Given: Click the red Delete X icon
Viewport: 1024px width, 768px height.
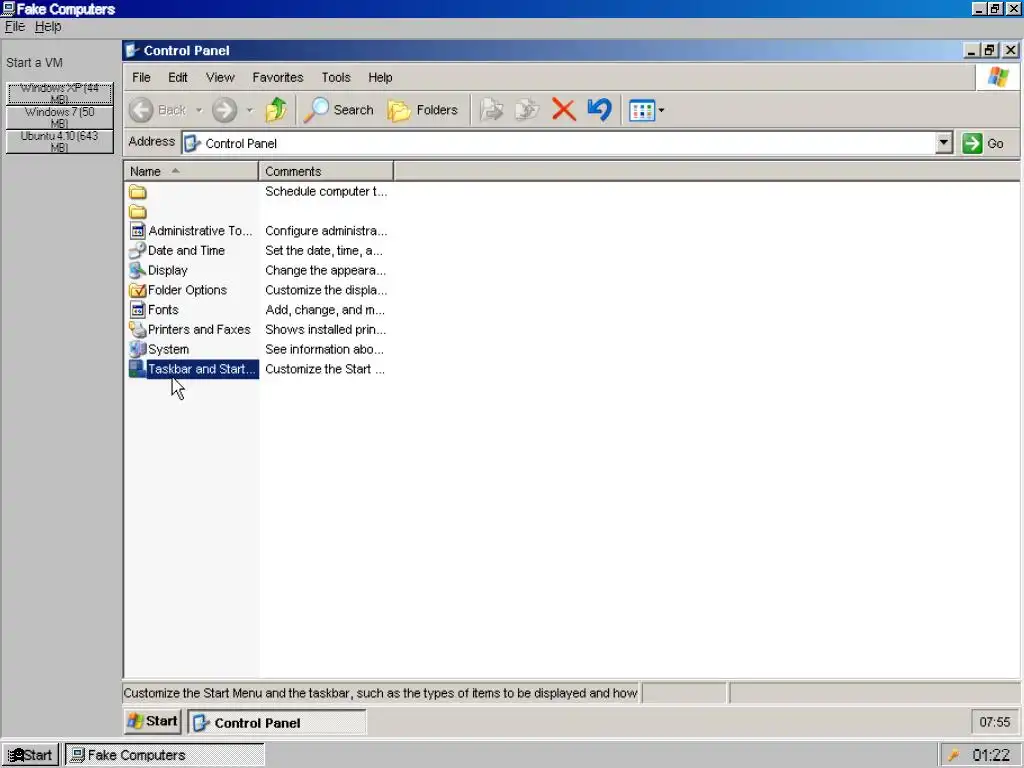Looking at the screenshot, I should point(563,110).
